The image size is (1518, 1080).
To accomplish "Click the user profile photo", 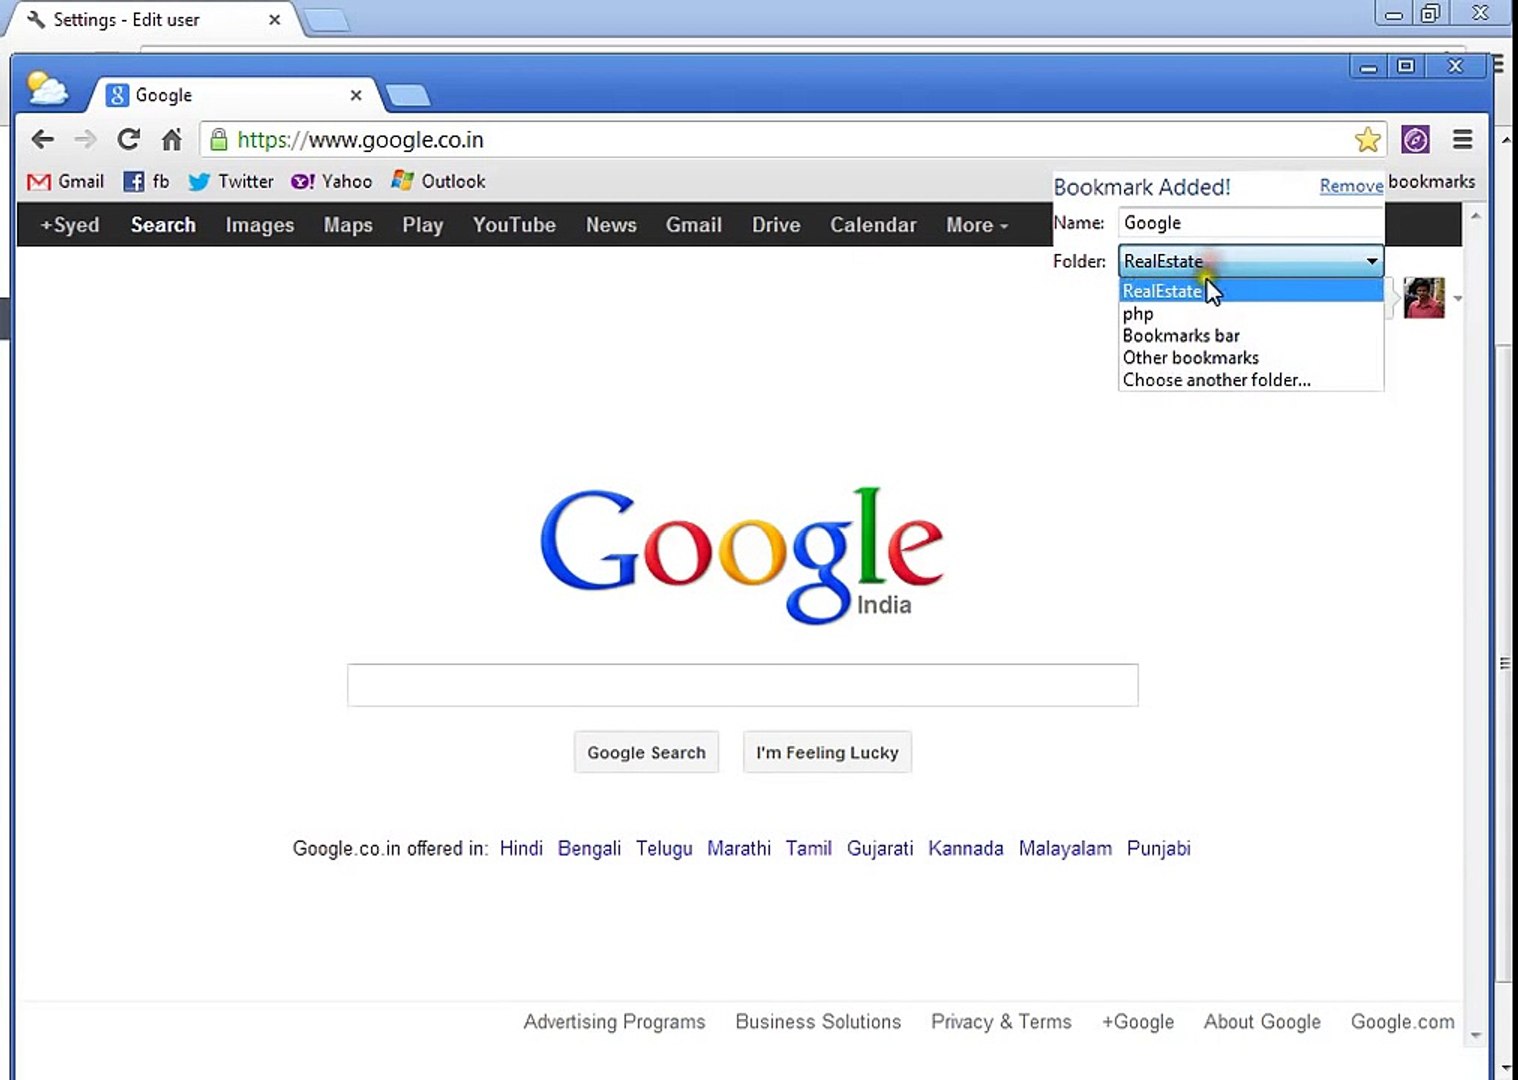I will pos(1424,298).
